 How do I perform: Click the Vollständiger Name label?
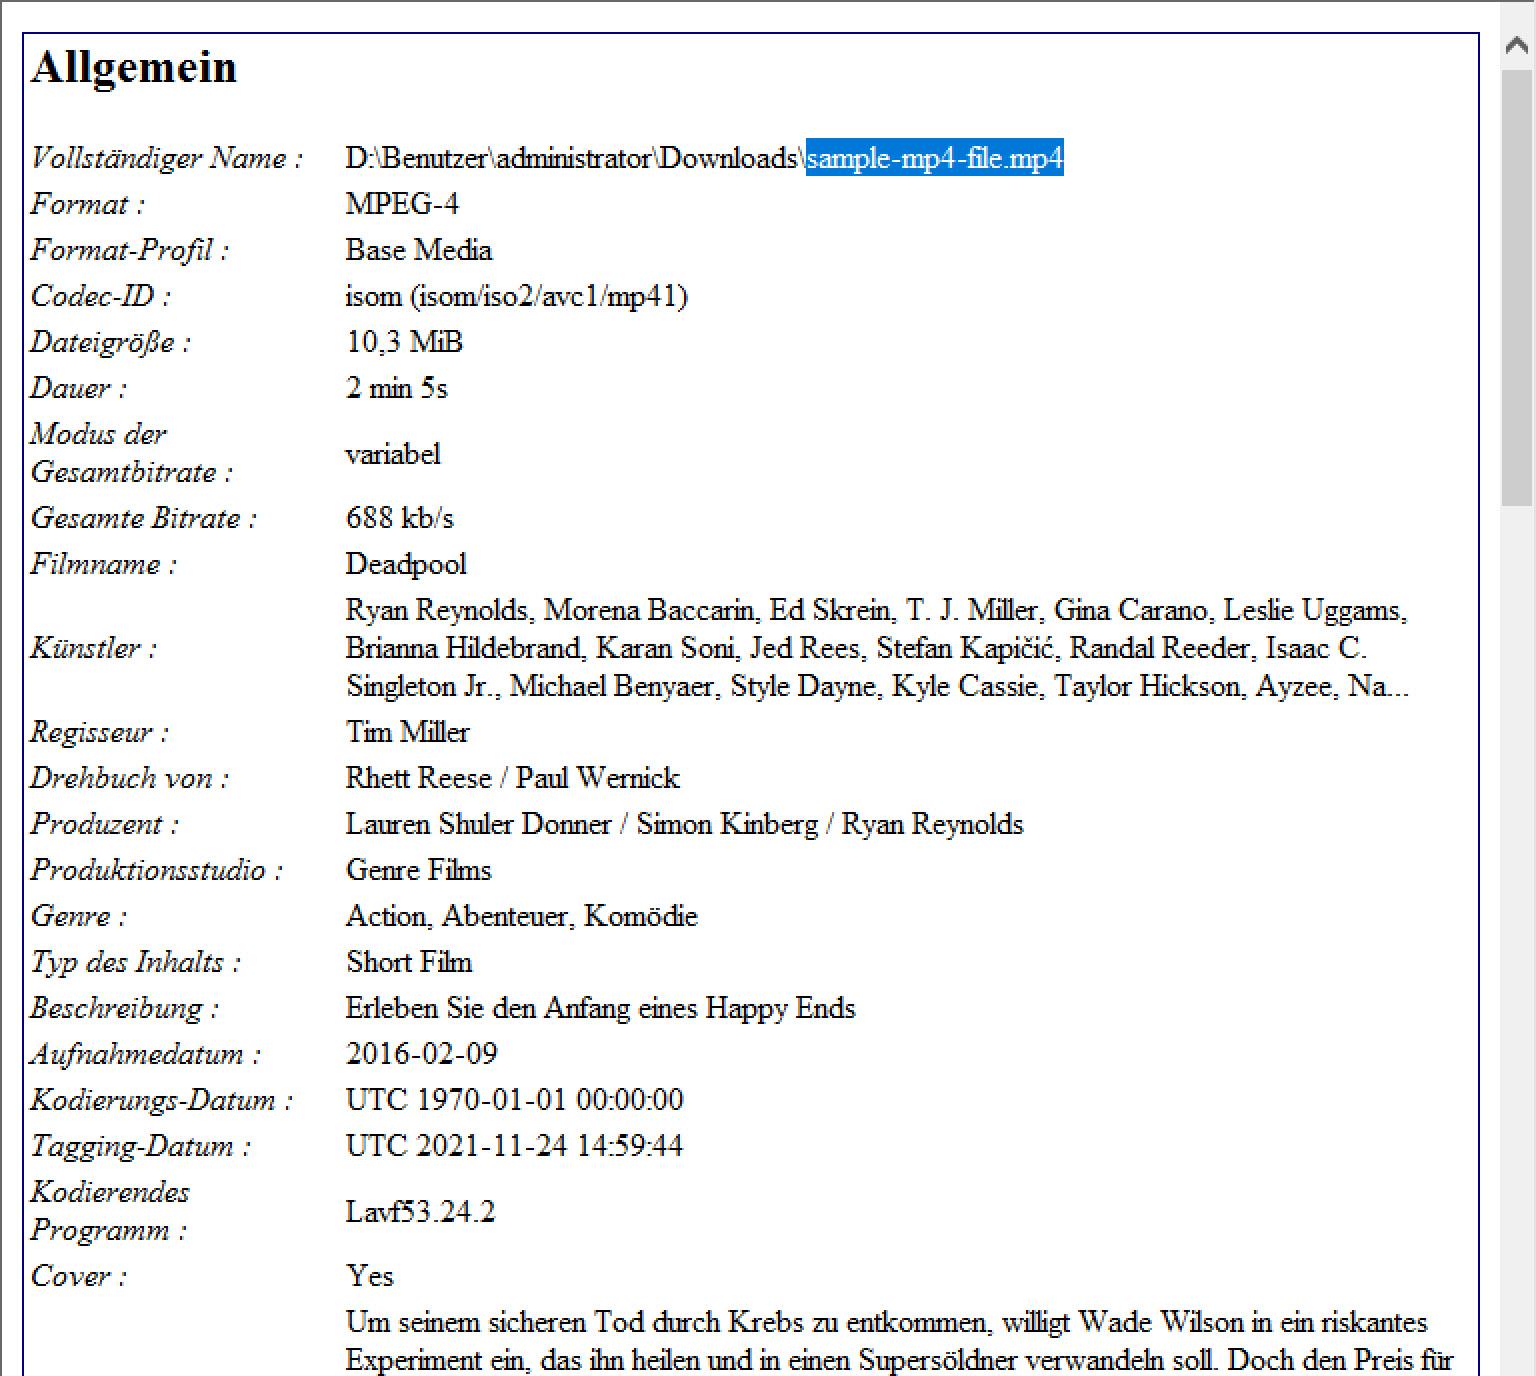tap(167, 158)
